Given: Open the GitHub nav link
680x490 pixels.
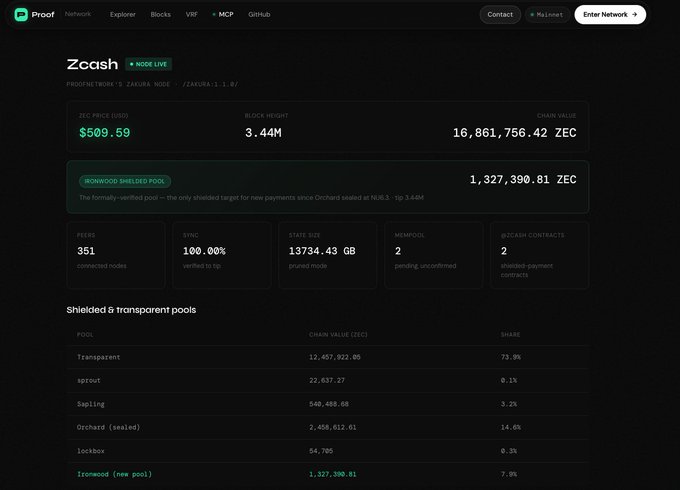Looking at the screenshot, I should coord(259,15).
